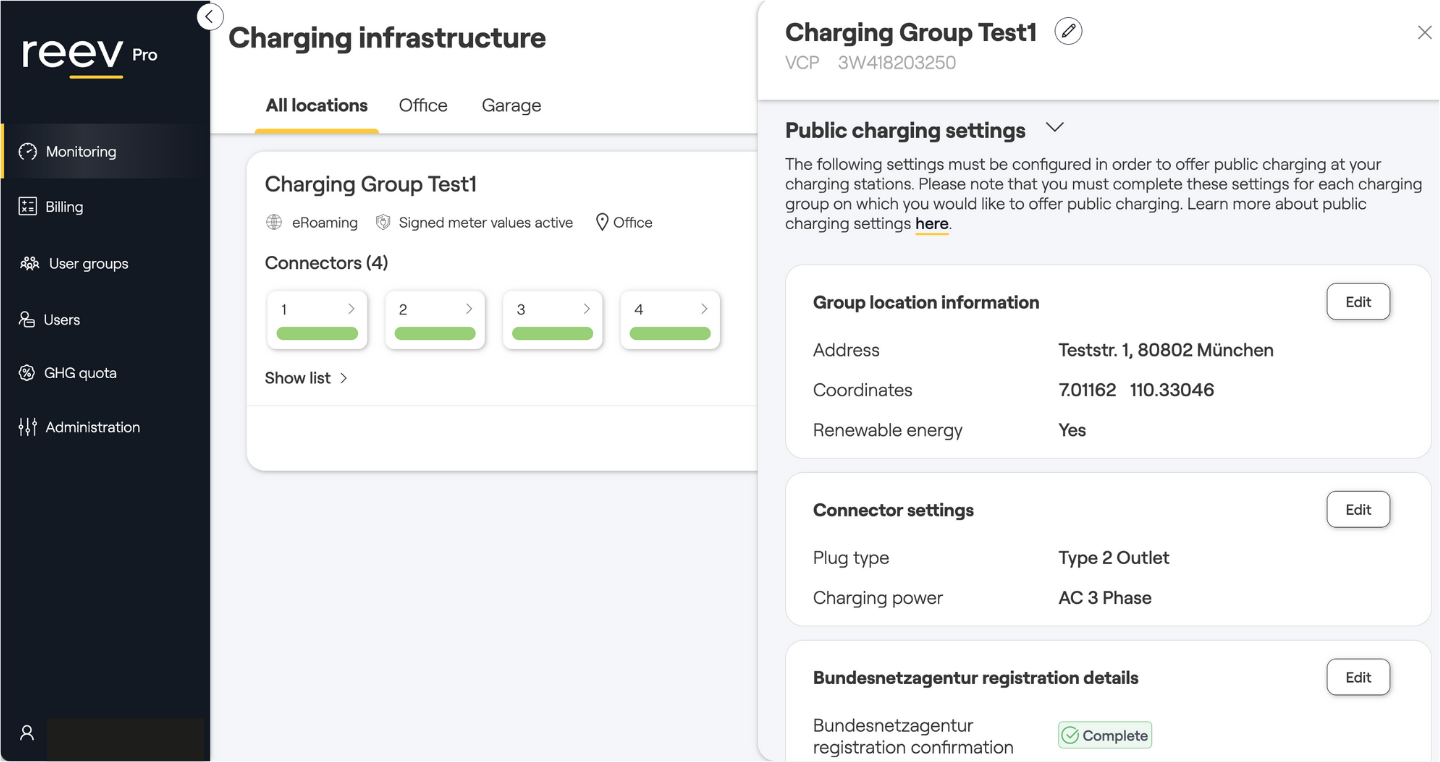Click the User groups people icon
This screenshot has height=762, width=1440.
tap(29, 264)
